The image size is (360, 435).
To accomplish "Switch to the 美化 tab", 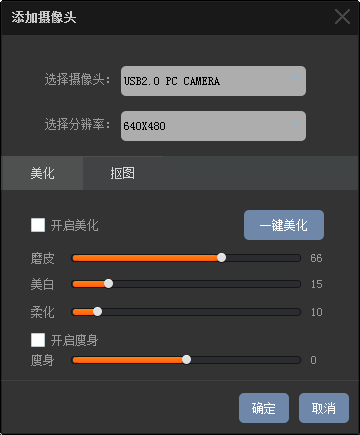I will [x=42, y=173].
